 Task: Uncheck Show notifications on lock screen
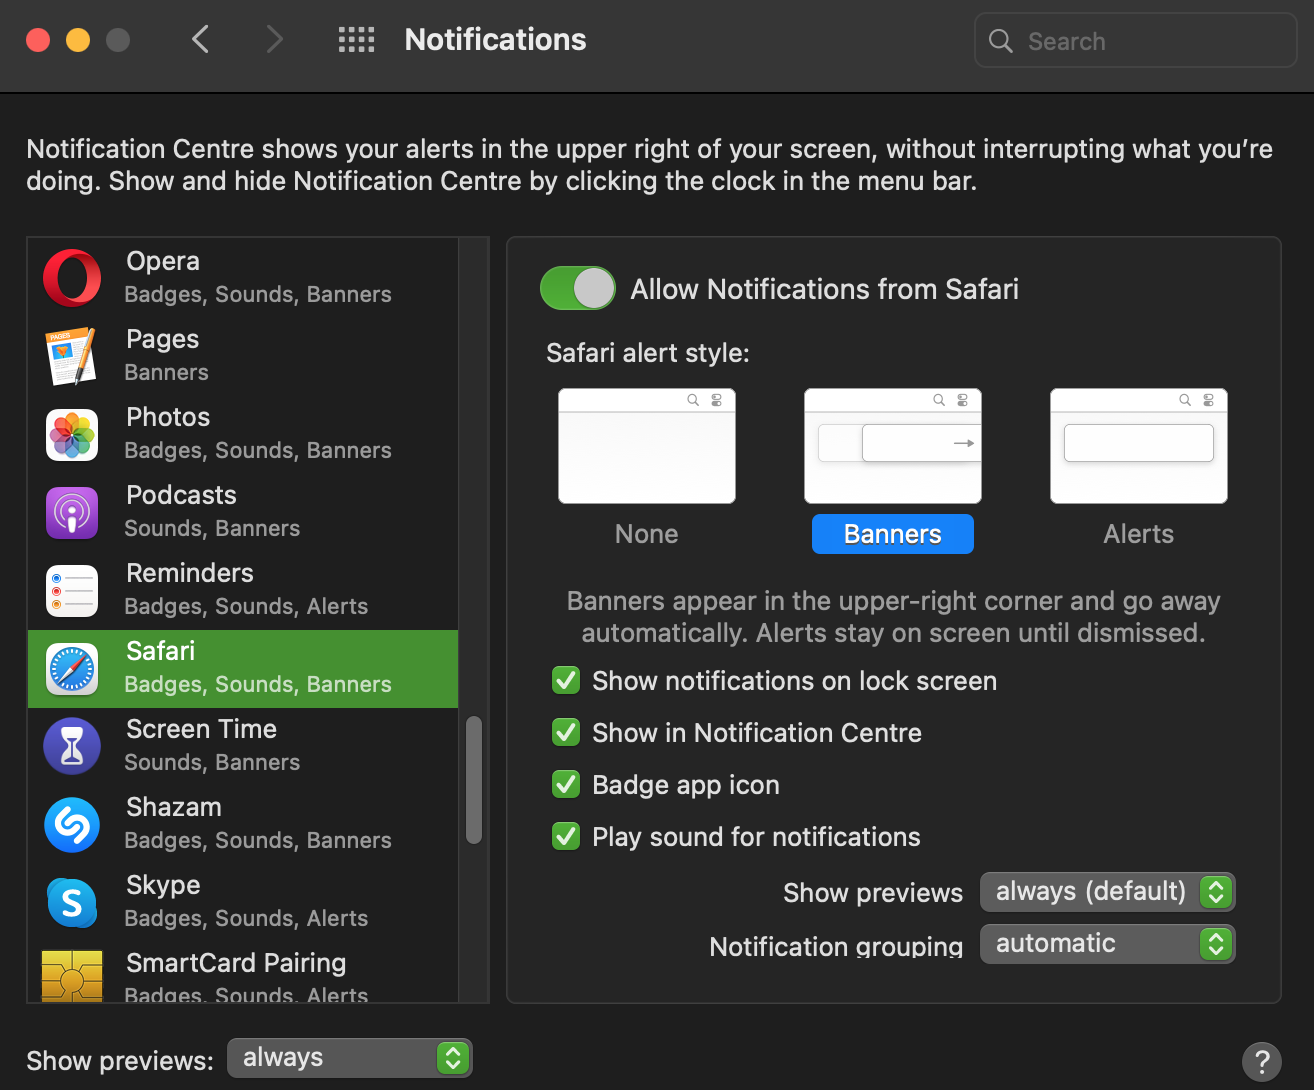coord(566,681)
